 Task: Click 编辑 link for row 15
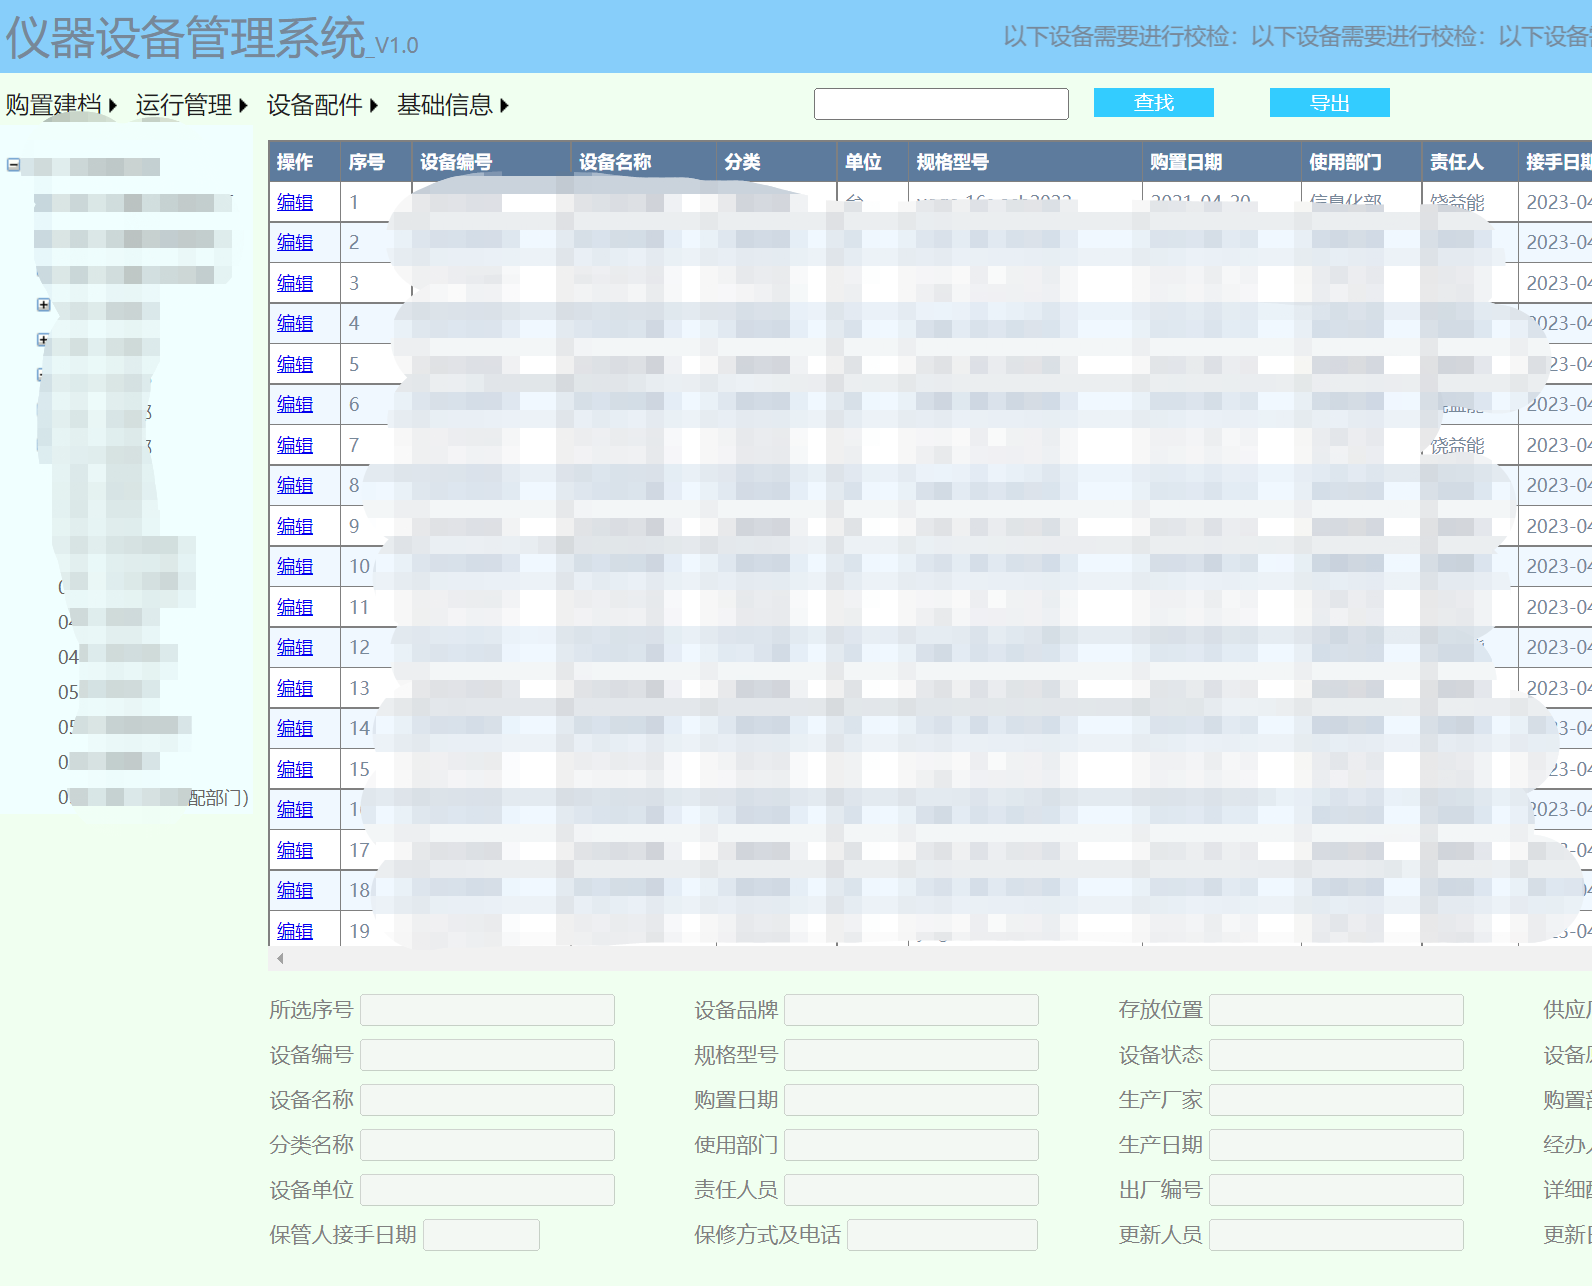295,769
